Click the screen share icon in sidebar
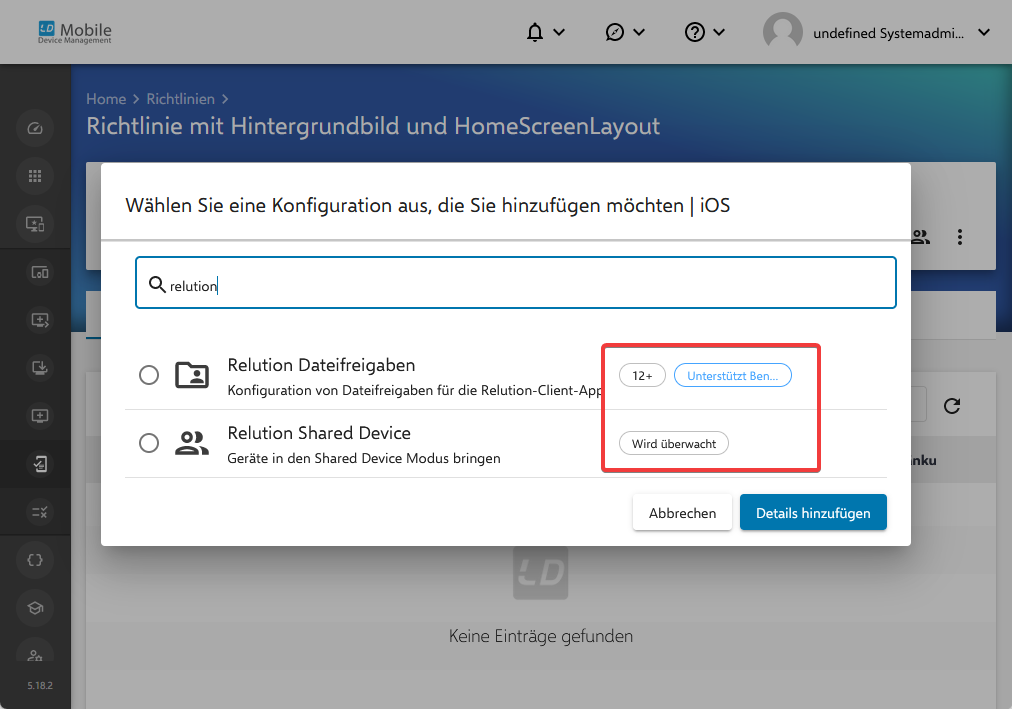The width and height of the screenshot is (1012, 709). coord(39,320)
